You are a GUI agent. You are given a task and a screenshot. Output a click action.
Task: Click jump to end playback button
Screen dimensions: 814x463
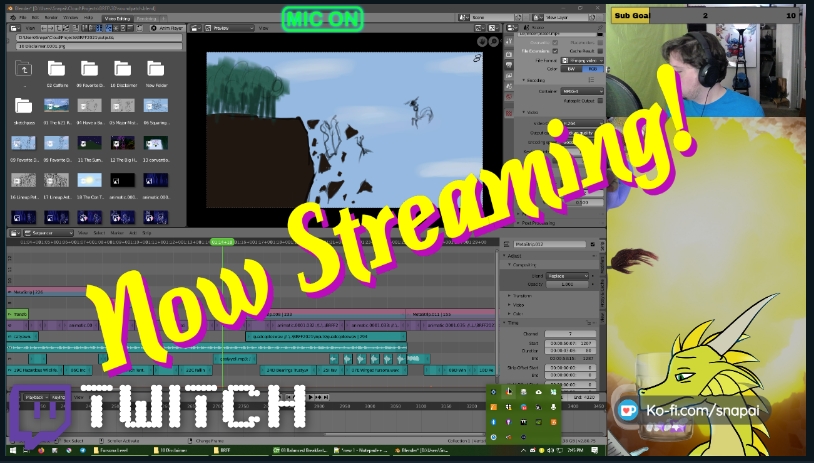326,397
